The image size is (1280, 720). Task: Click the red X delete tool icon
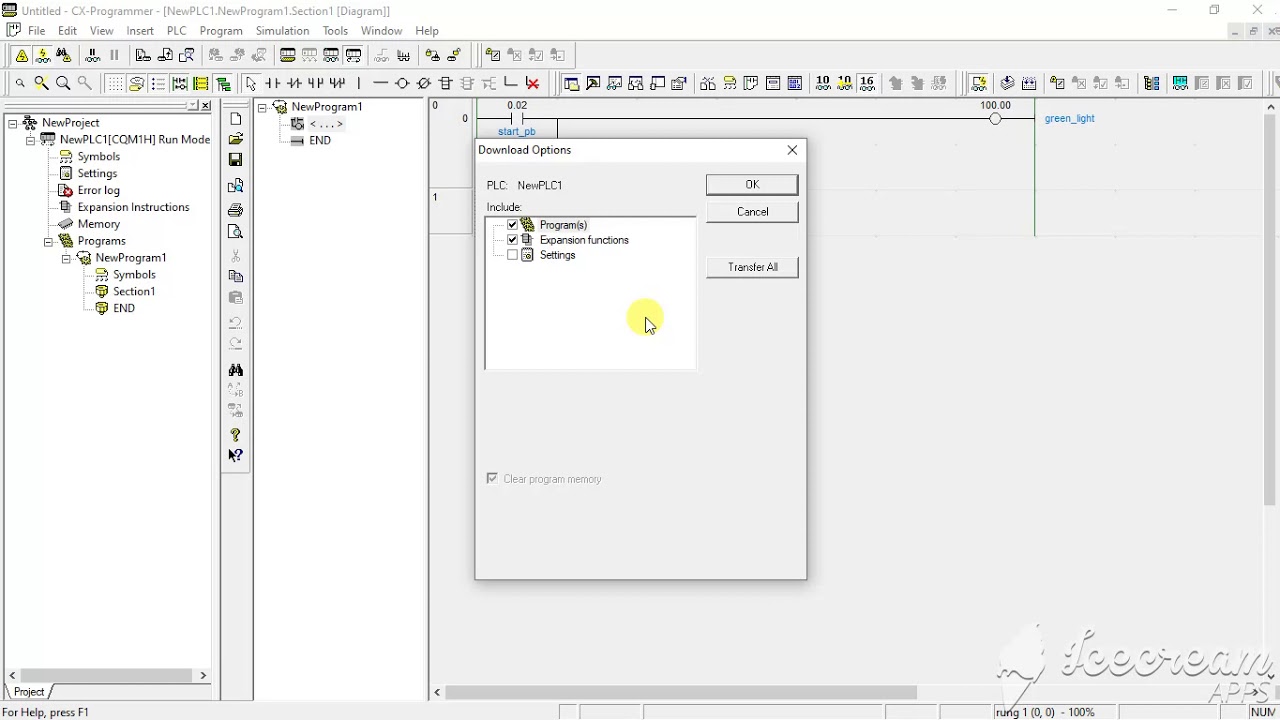point(533,84)
